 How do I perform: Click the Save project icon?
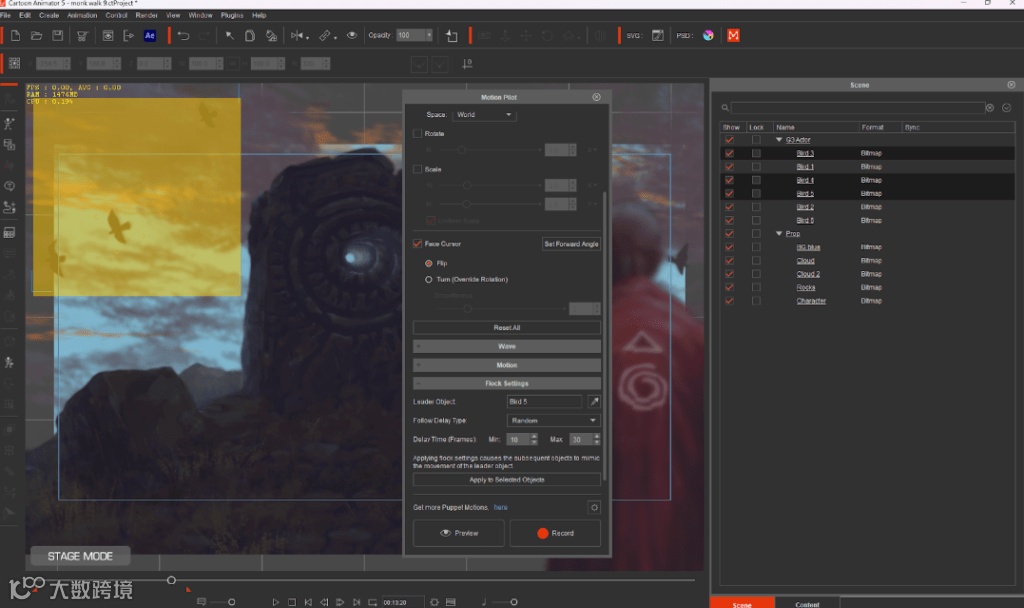[58, 36]
